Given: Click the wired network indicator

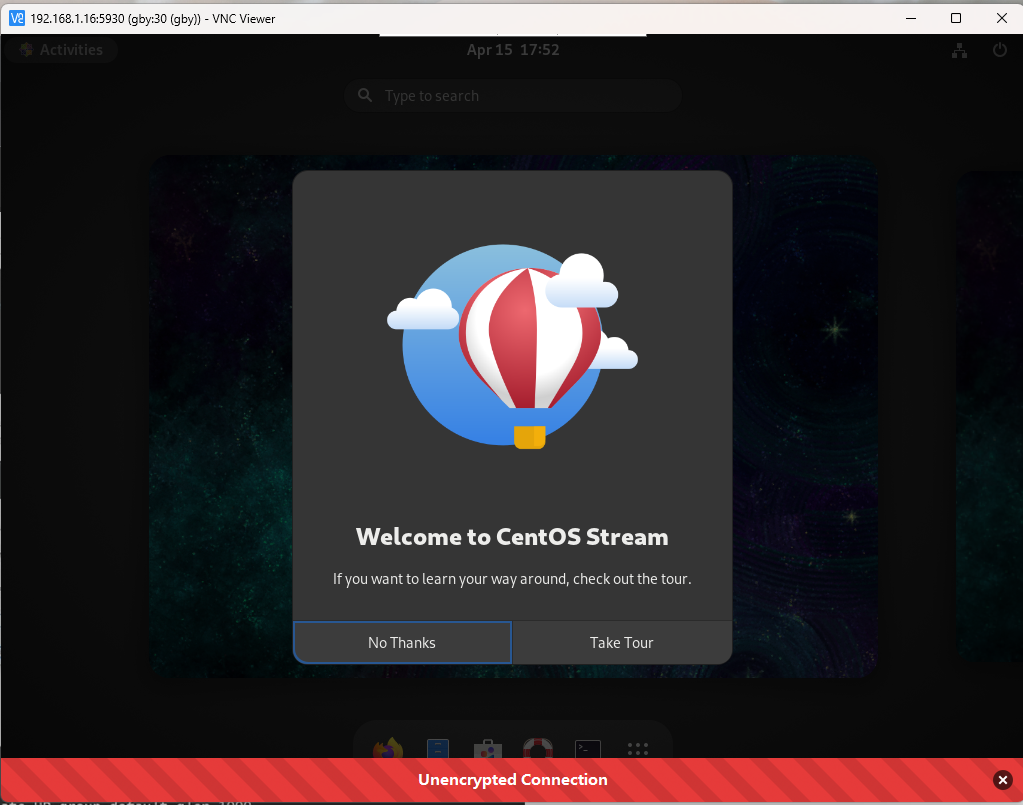Looking at the screenshot, I should (959, 49).
